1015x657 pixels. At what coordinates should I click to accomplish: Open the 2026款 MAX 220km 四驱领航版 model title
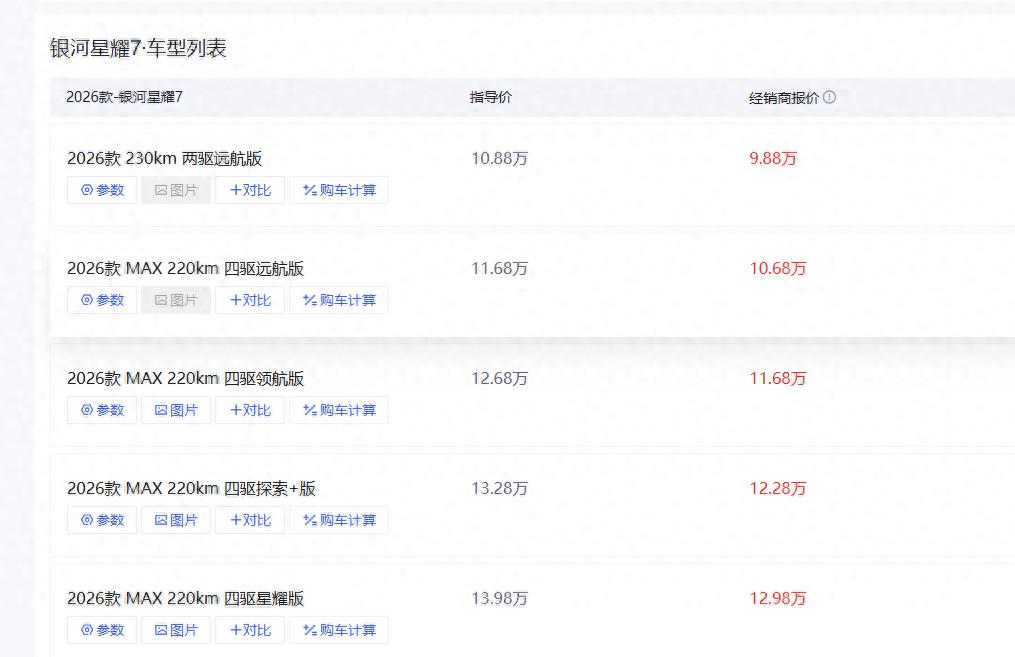185,379
